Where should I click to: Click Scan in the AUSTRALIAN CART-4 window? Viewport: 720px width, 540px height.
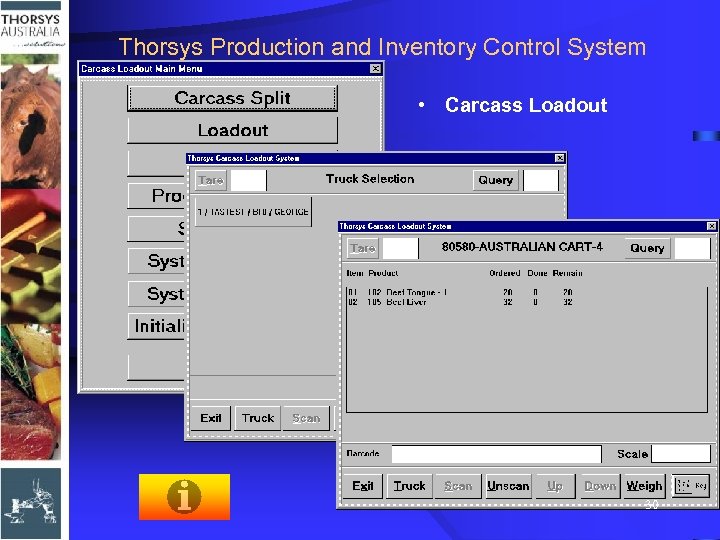(458, 486)
